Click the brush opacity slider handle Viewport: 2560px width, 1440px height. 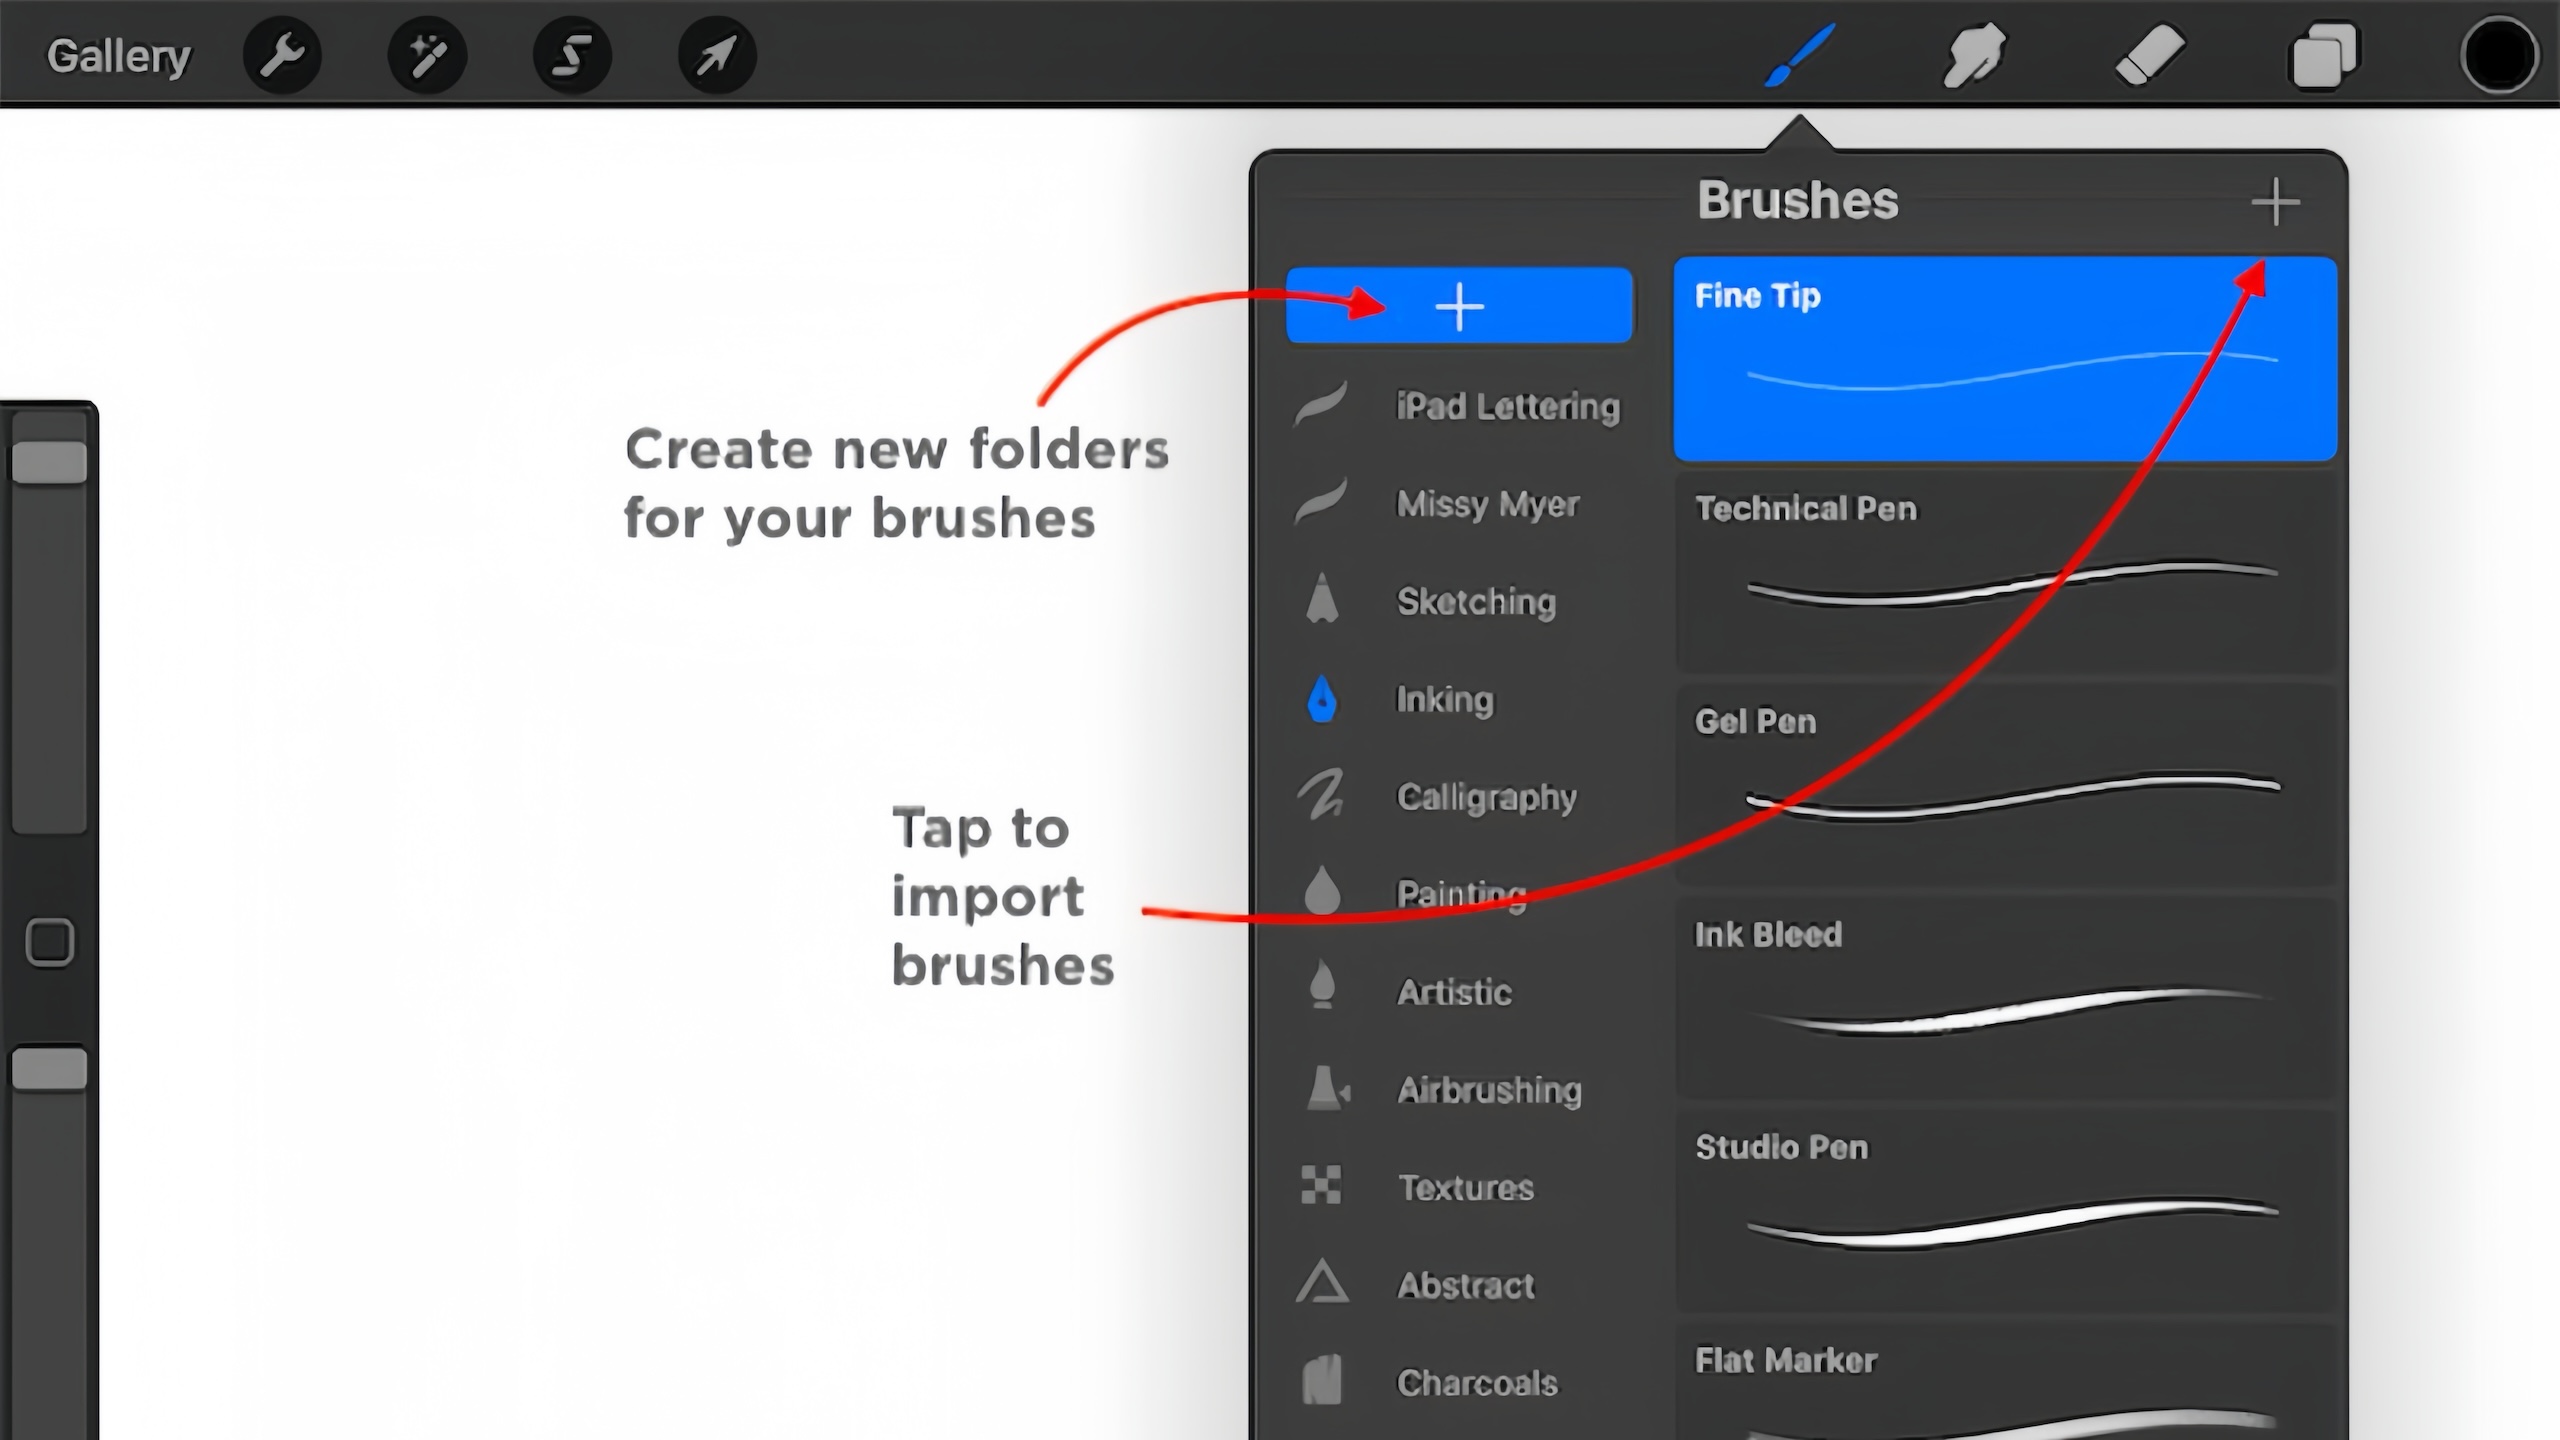coord(49,1069)
